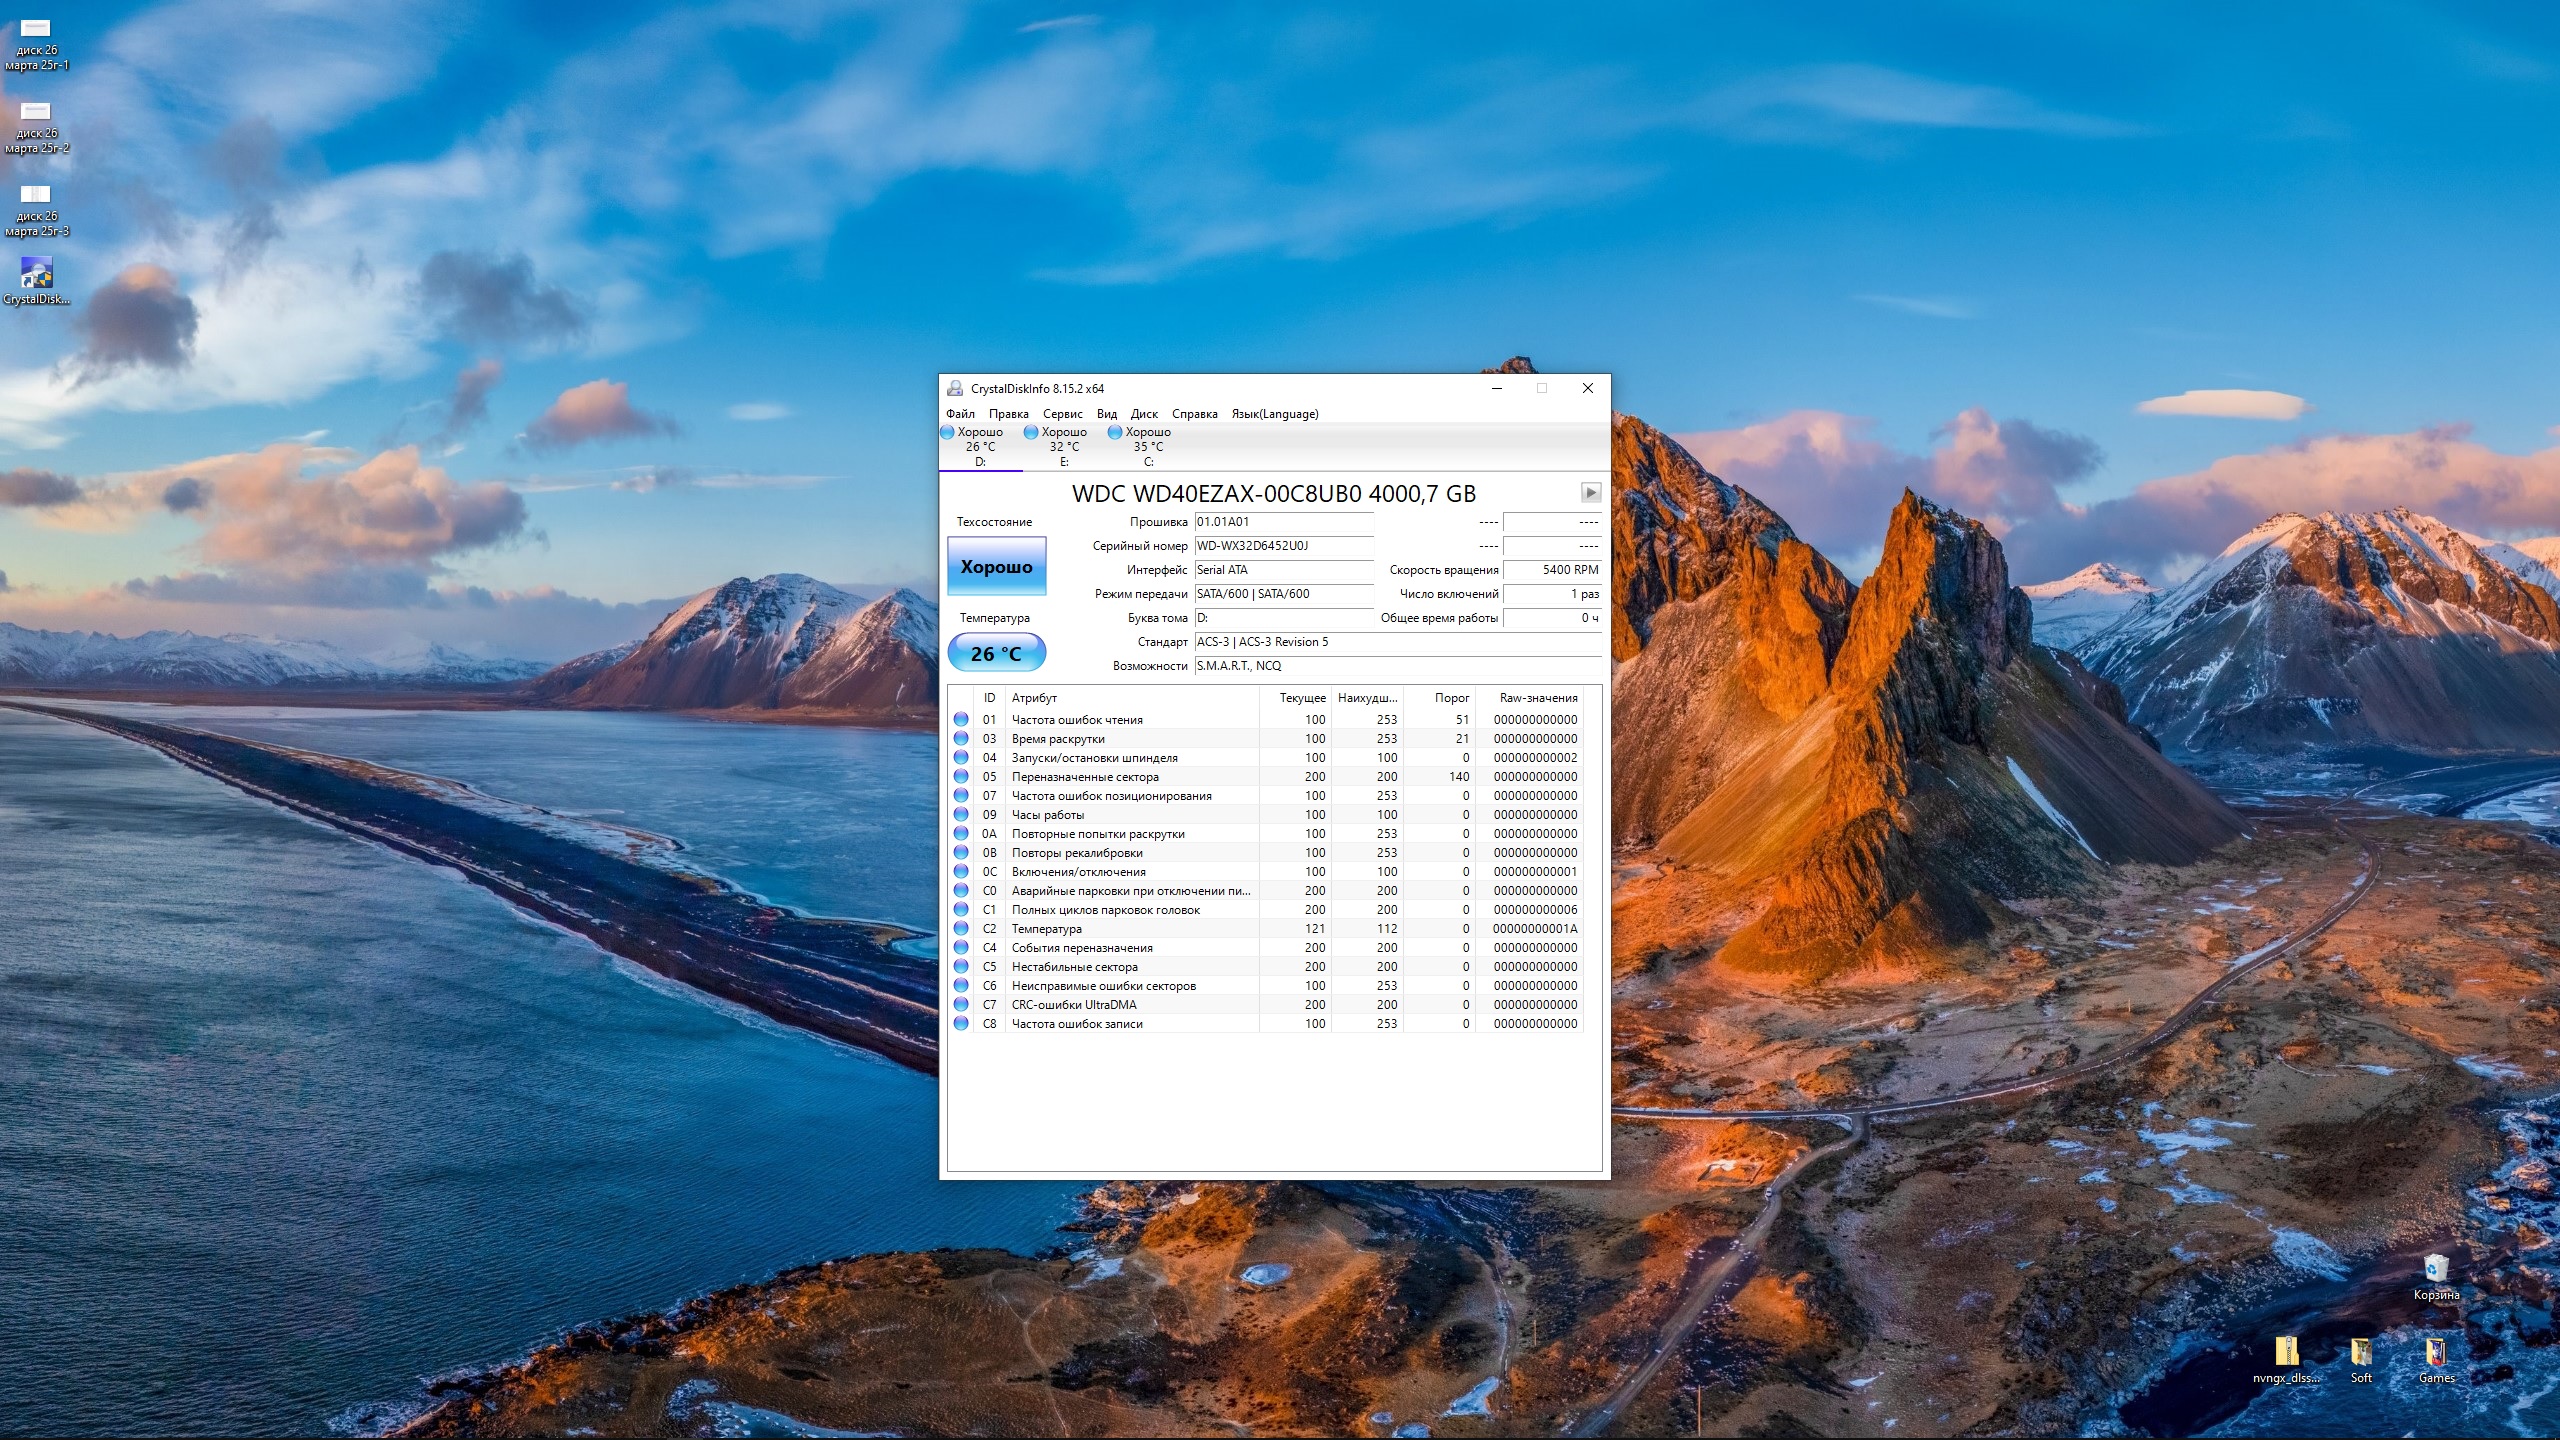
Task: Select disk C: tab at 35 °C
Action: [1147, 446]
